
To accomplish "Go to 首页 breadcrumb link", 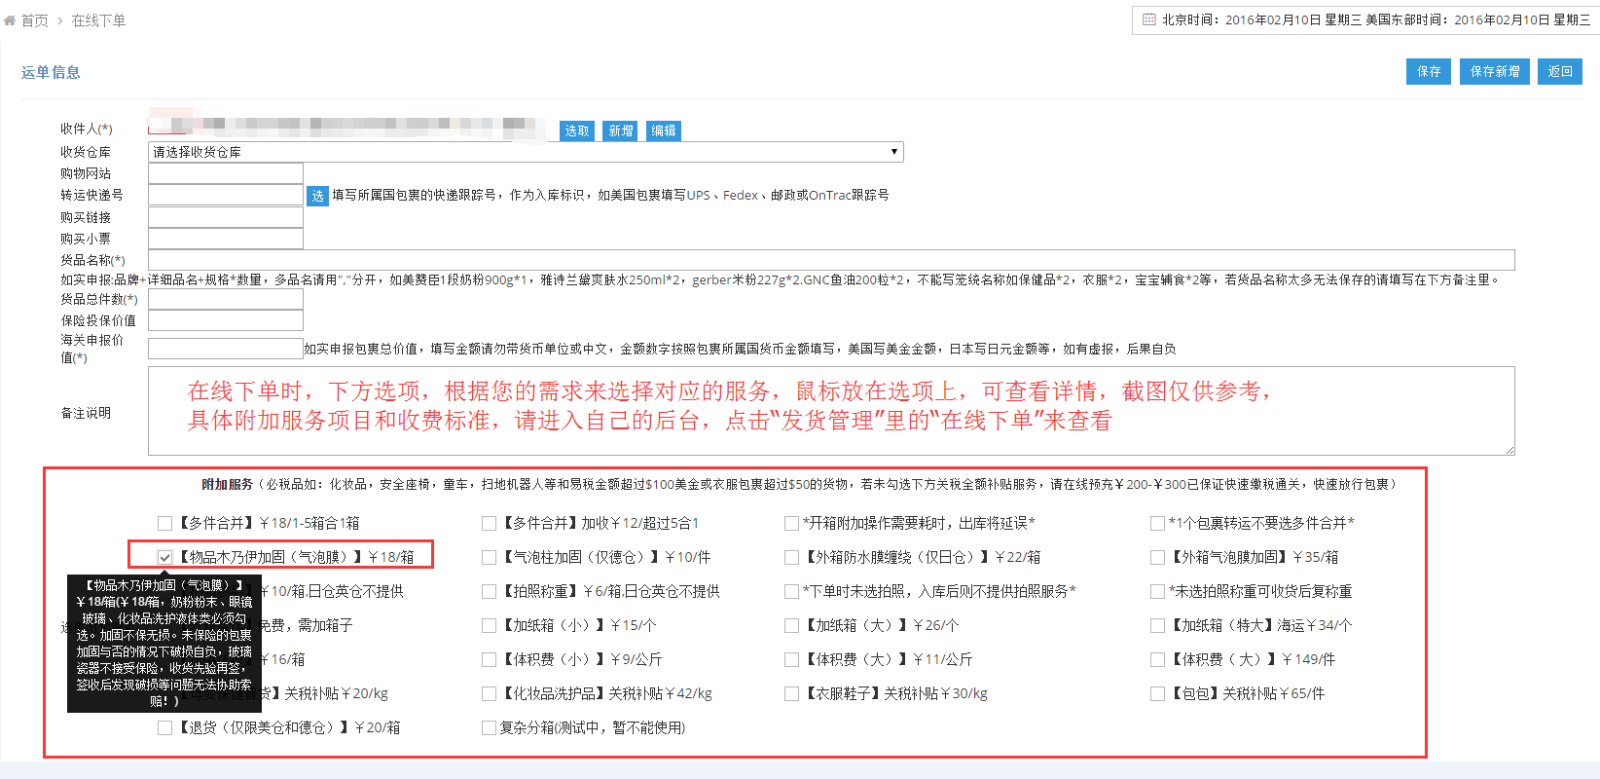I will 35,20.
